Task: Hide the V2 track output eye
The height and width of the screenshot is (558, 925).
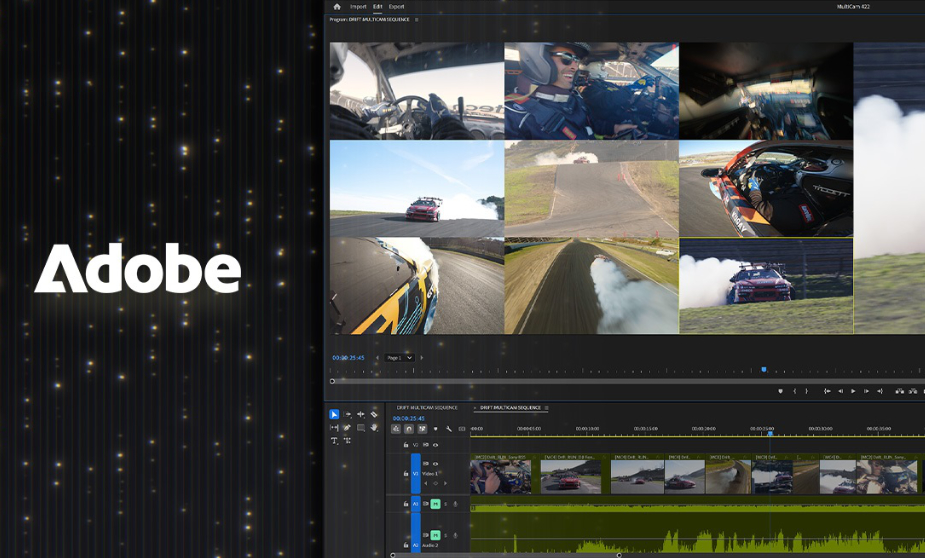Action: [x=436, y=445]
